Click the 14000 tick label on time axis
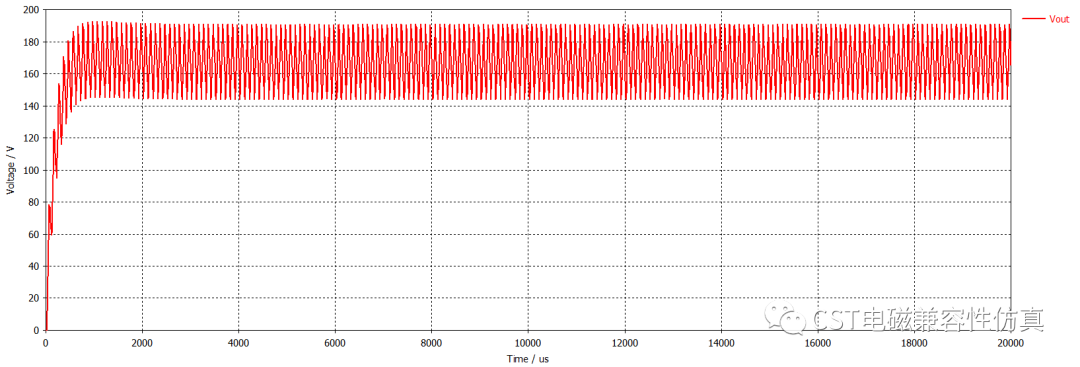The height and width of the screenshot is (367, 1080). tap(720, 342)
